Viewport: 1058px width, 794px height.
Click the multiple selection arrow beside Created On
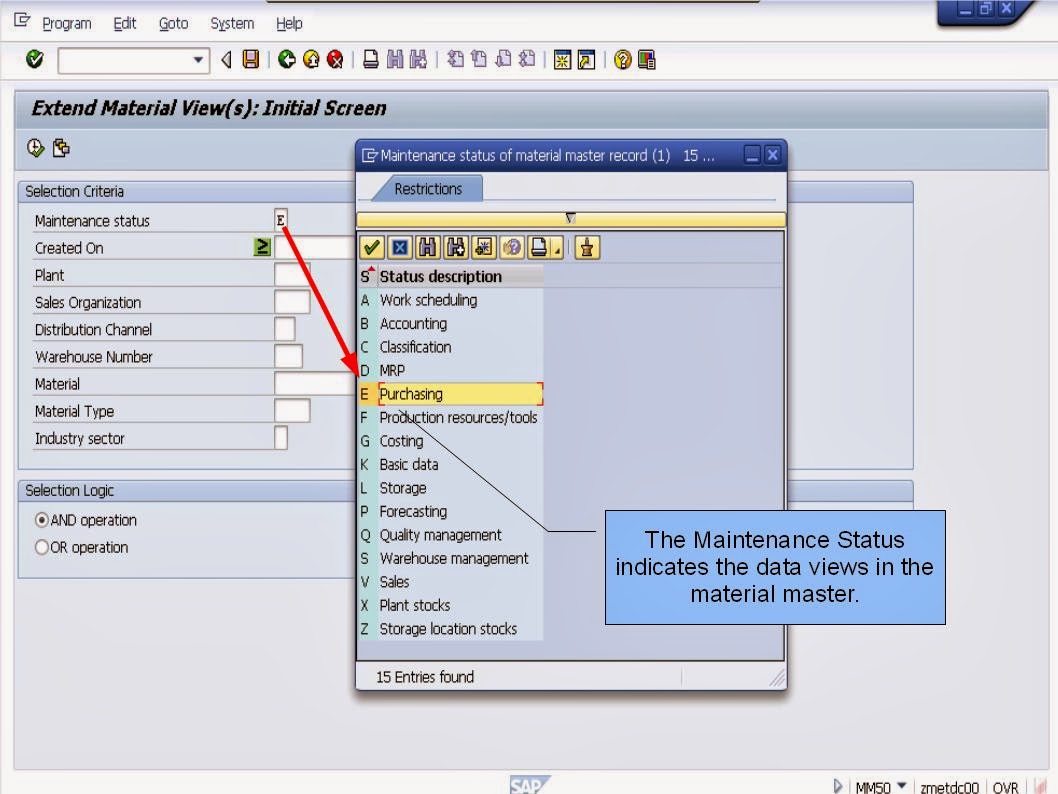(260, 247)
